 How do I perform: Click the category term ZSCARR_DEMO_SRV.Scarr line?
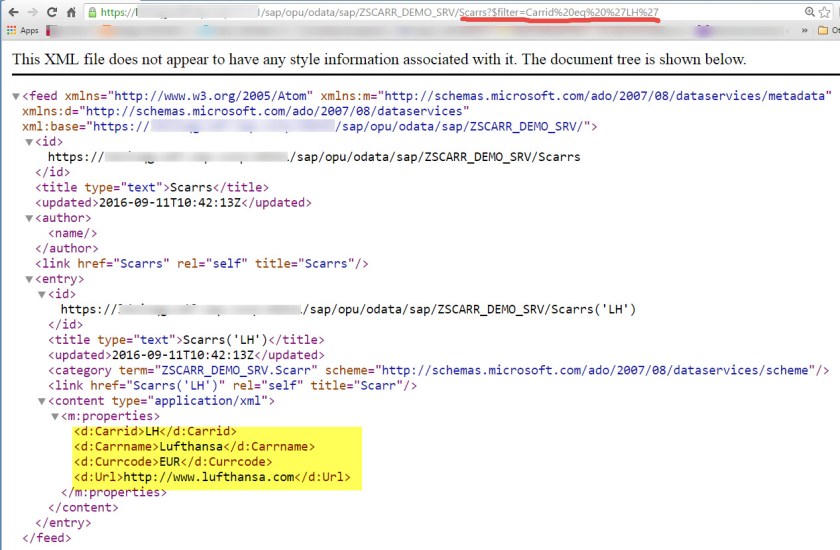point(439,370)
